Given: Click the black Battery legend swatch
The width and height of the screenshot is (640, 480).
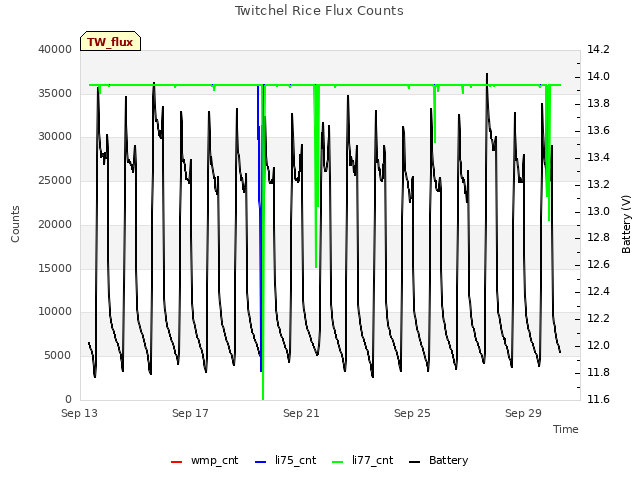Looking at the screenshot, I should (x=414, y=462).
